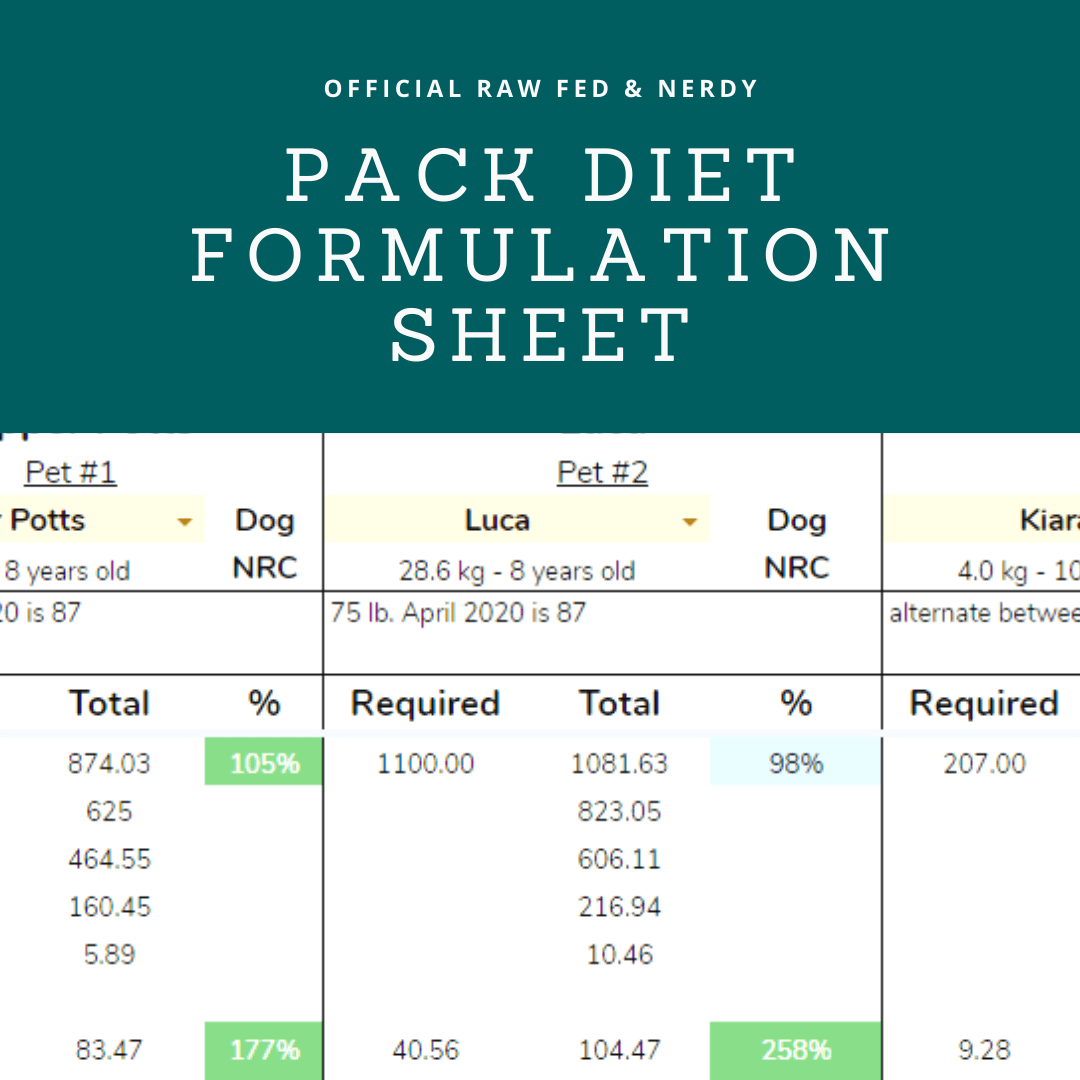Select the Required column header for Luca
The height and width of the screenshot is (1080, 1080).
pyautogui.click(x=424, y=703)
